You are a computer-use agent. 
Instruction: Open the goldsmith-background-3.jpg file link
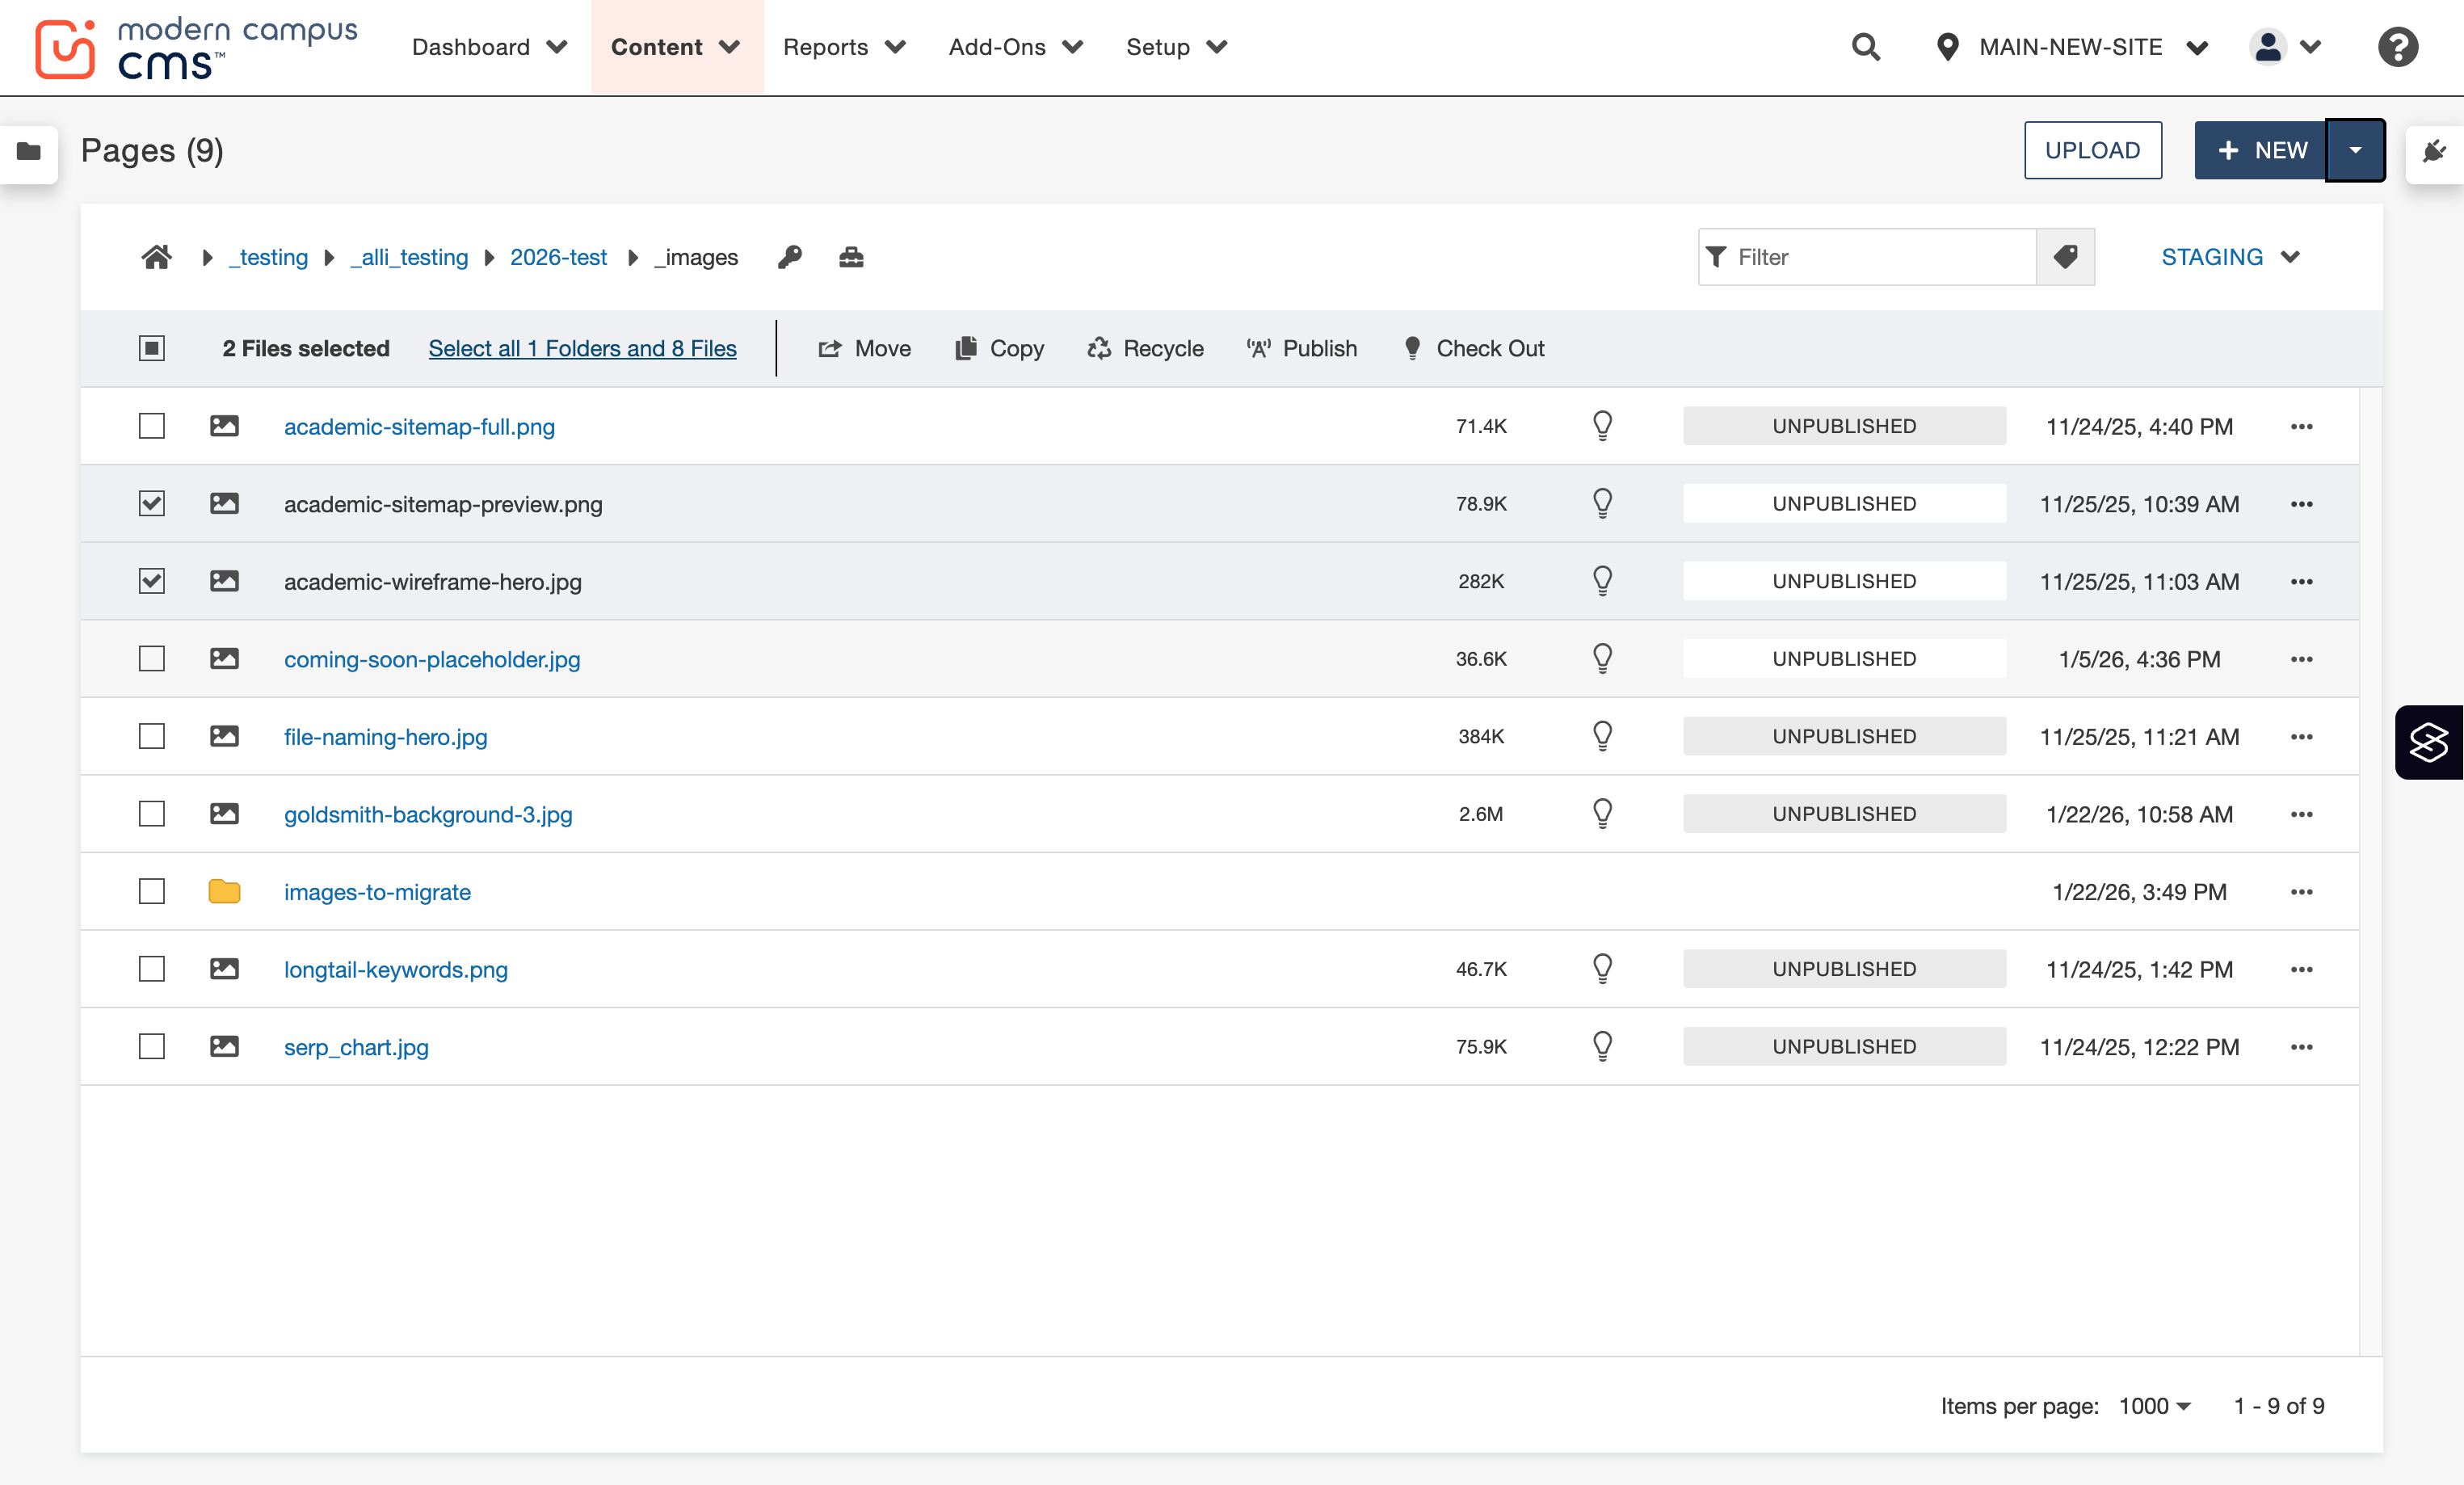click(x=428, y=814)
